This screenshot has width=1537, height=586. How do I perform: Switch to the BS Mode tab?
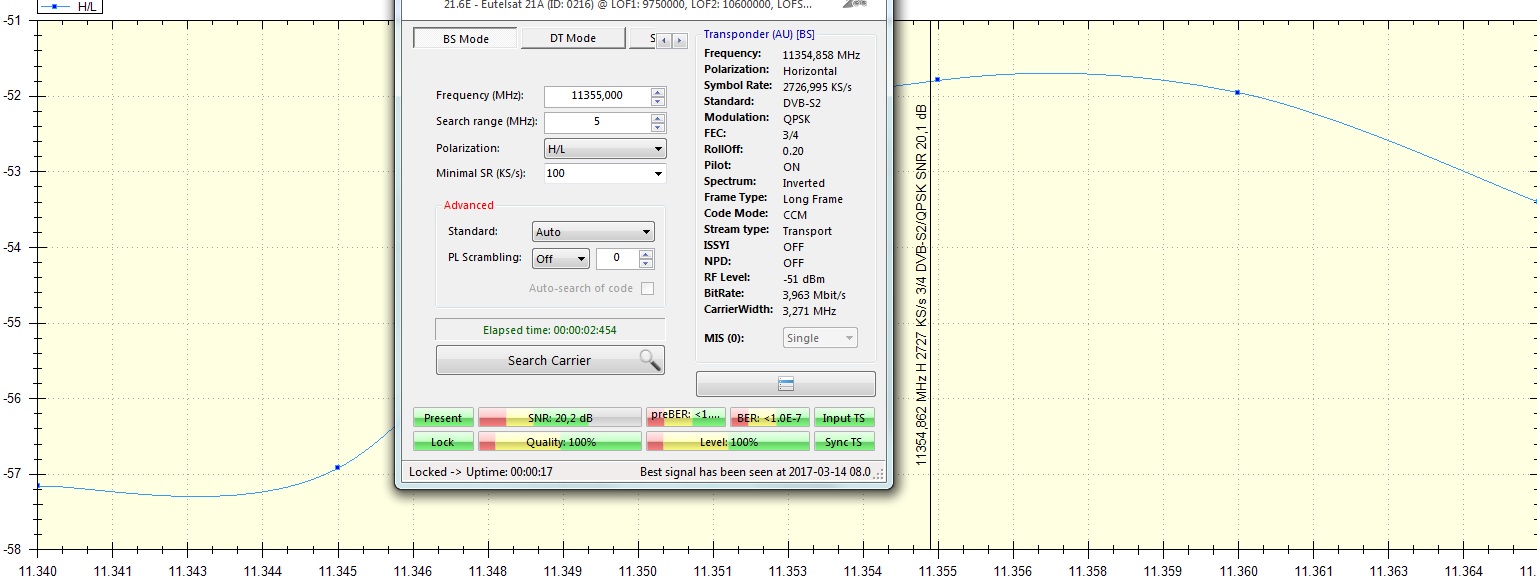pyautogui.click(x=465, y=39)
